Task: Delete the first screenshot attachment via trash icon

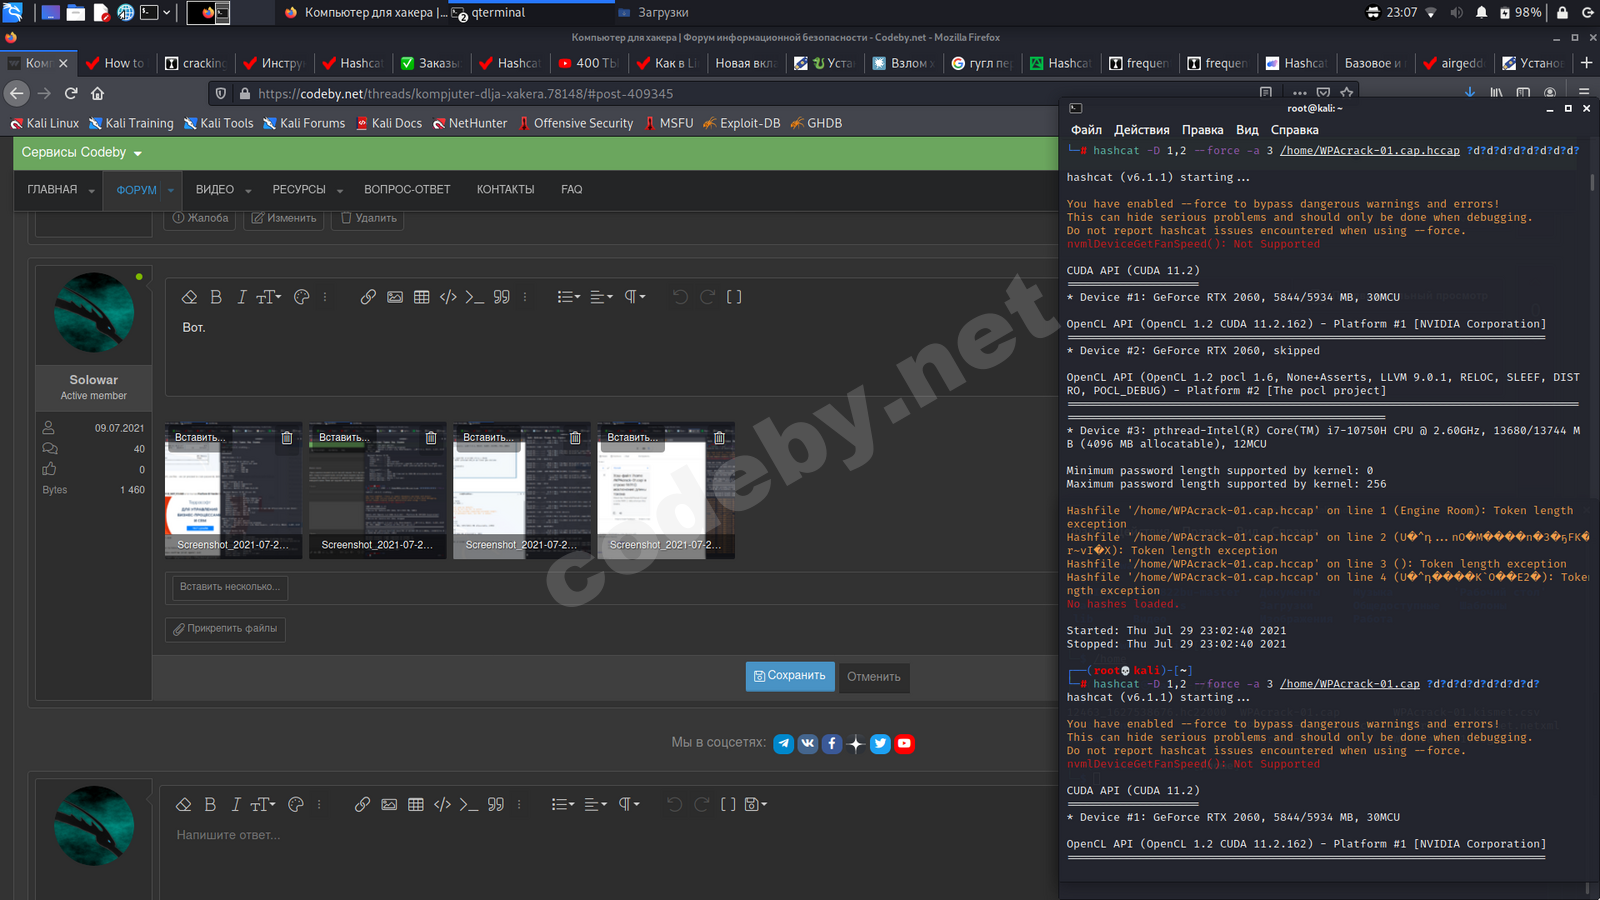Action: [287, 438]
